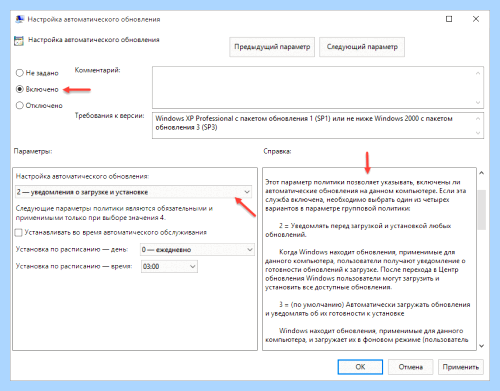
Task: Click comment box scroll up arrow
Action: coord(478,73)
